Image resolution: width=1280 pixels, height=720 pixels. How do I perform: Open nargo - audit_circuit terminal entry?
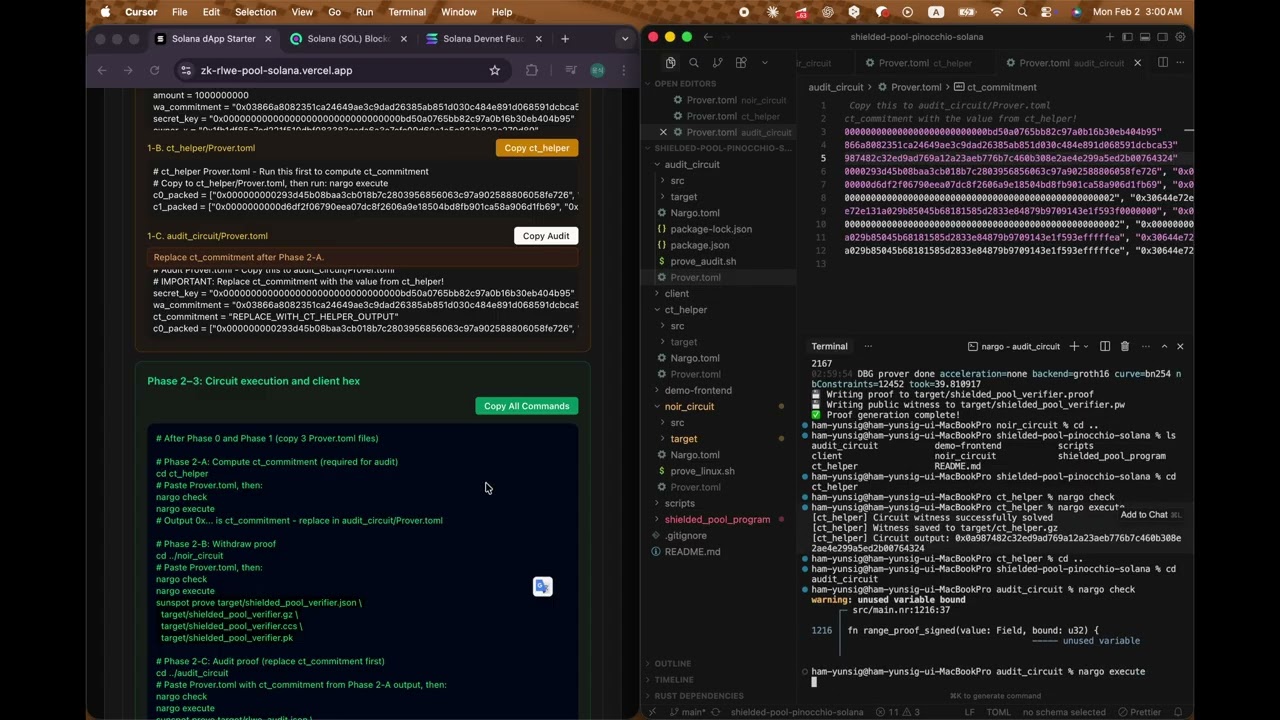[x=1013, y=346]
